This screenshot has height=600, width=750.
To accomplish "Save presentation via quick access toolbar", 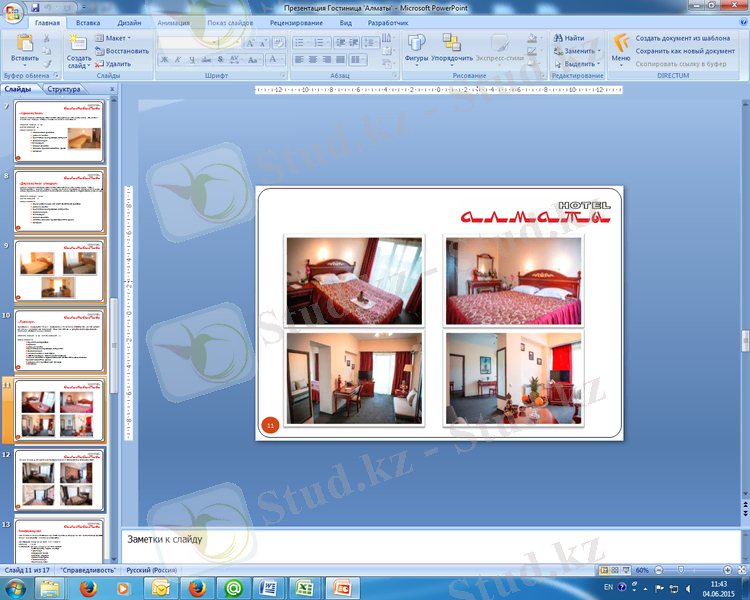I will tap(35, 8).
